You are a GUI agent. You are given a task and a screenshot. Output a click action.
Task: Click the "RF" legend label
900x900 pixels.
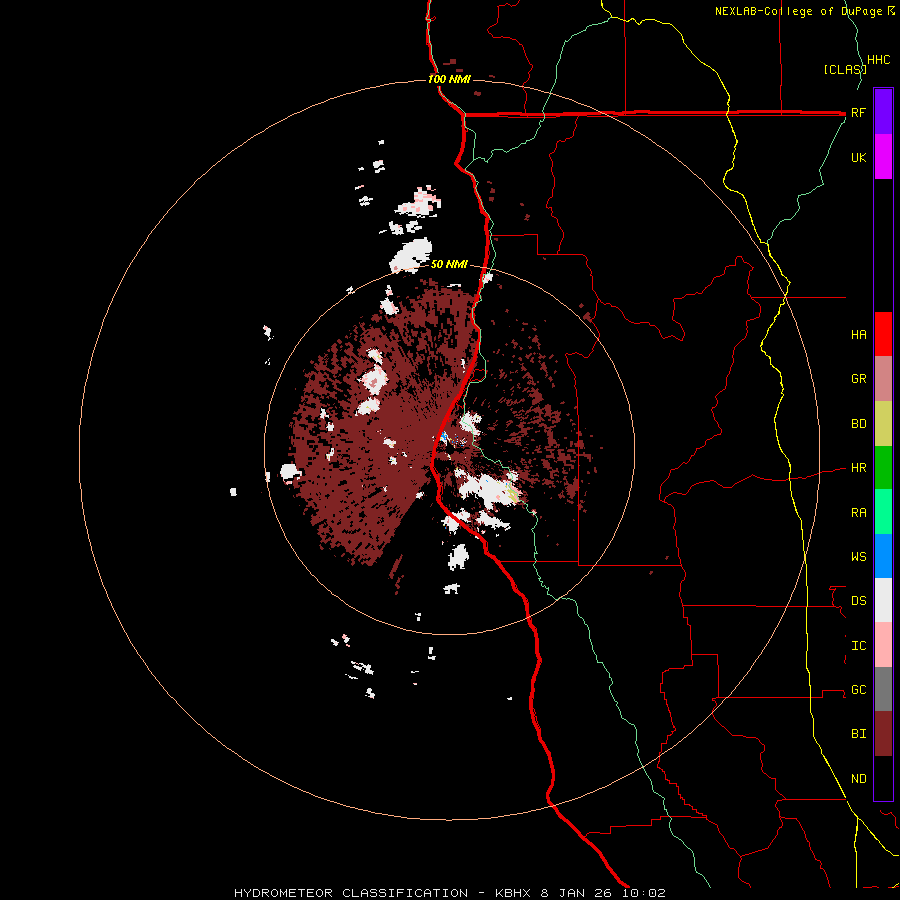tap(858, 113)
